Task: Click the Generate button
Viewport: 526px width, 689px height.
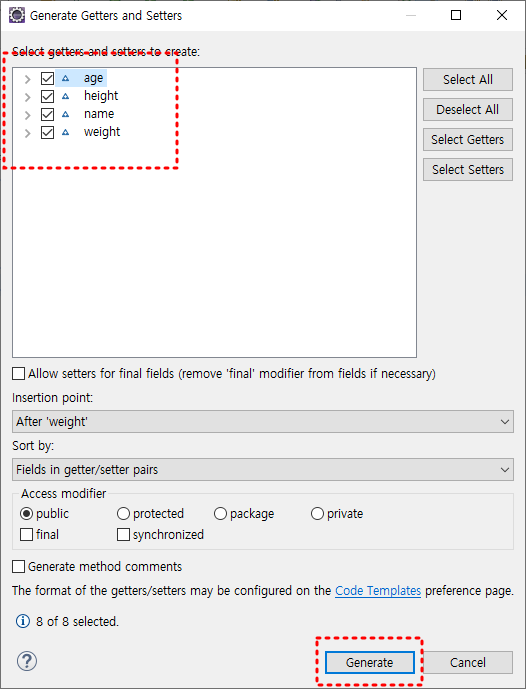Action: pos(370,662)
